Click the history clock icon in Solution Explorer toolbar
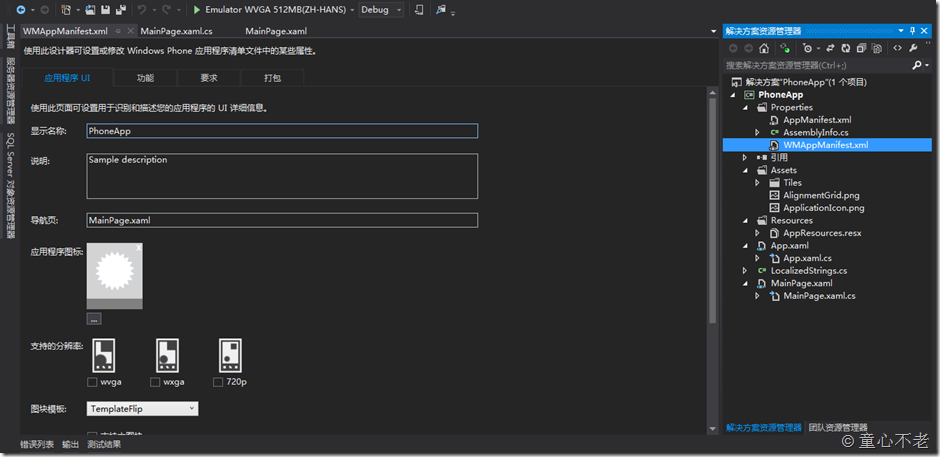The image size is (940, 457). click(809, 49)
